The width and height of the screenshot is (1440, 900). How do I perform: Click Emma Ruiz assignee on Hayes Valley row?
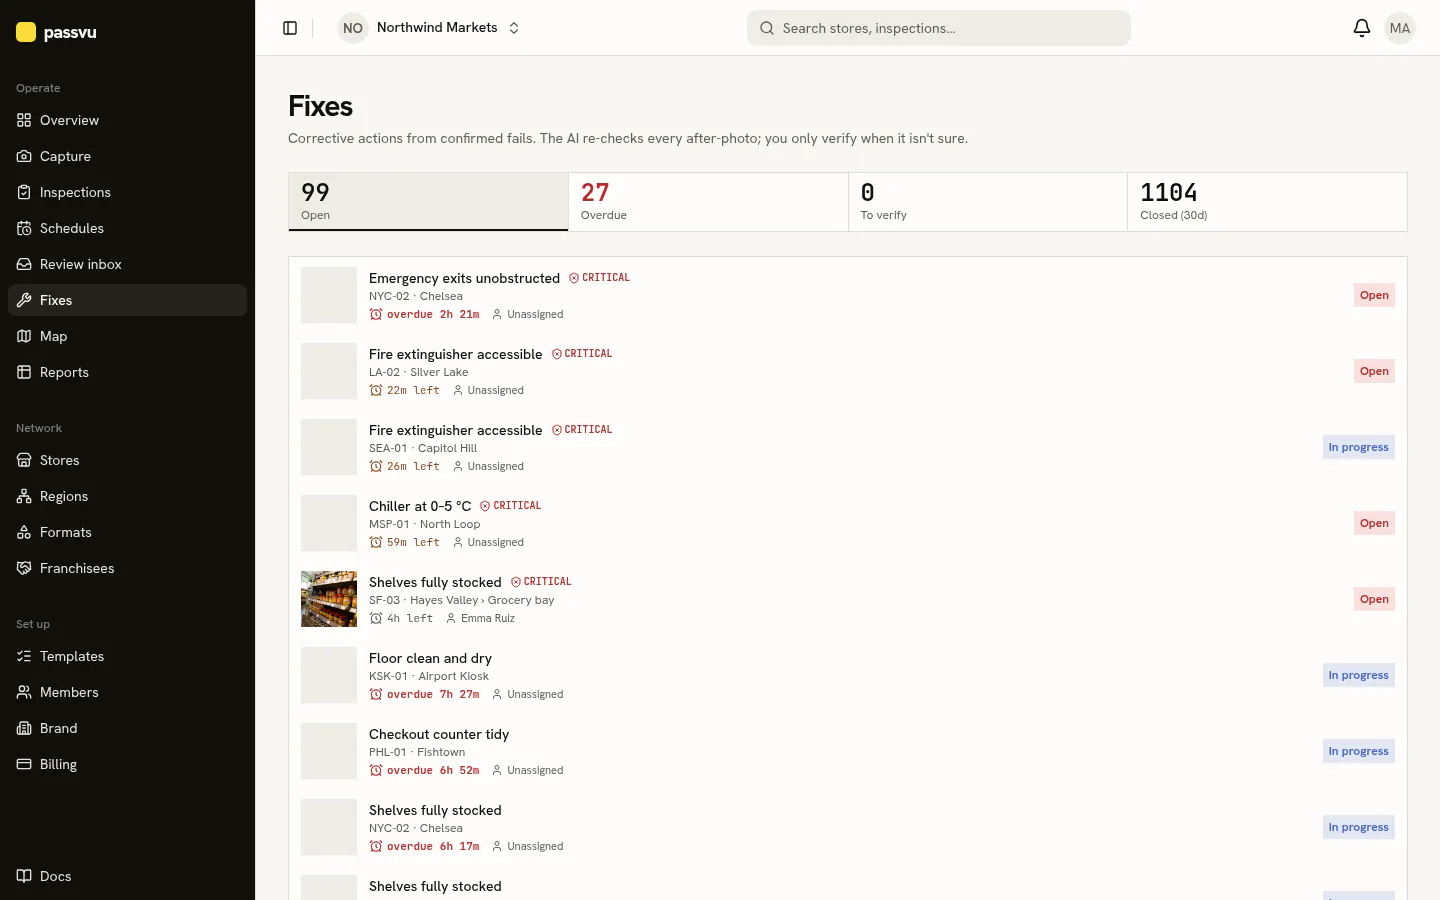[x=480, y=618]
